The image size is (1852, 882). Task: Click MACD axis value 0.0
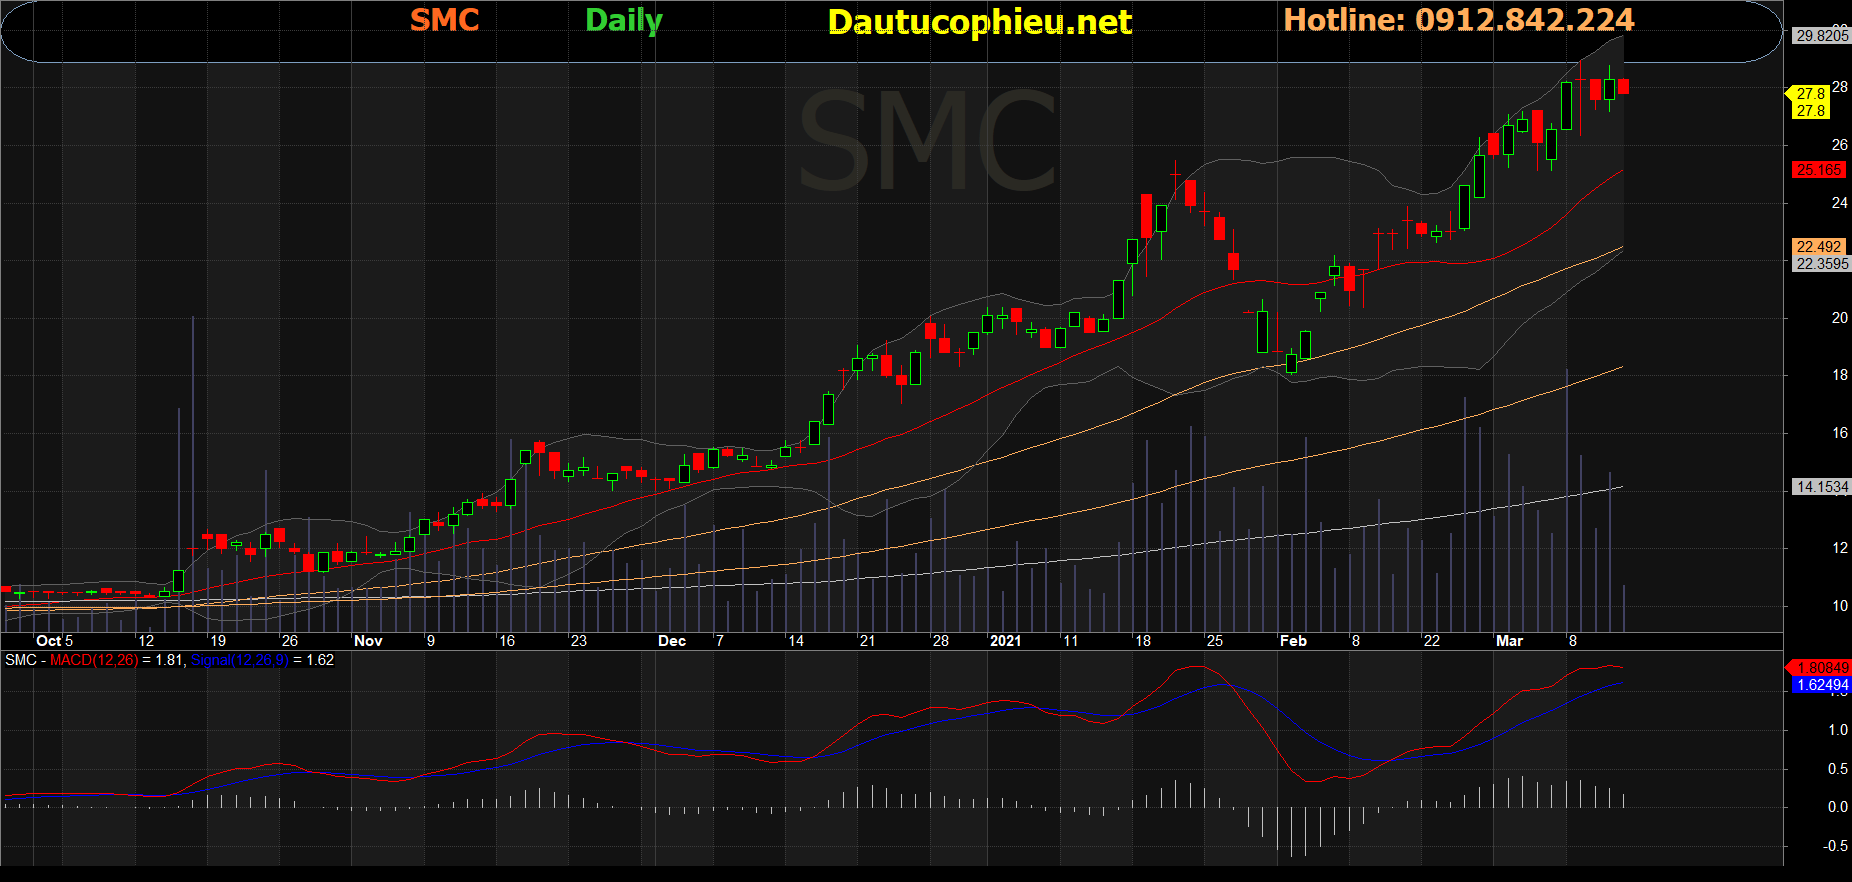pos(1838,807)
